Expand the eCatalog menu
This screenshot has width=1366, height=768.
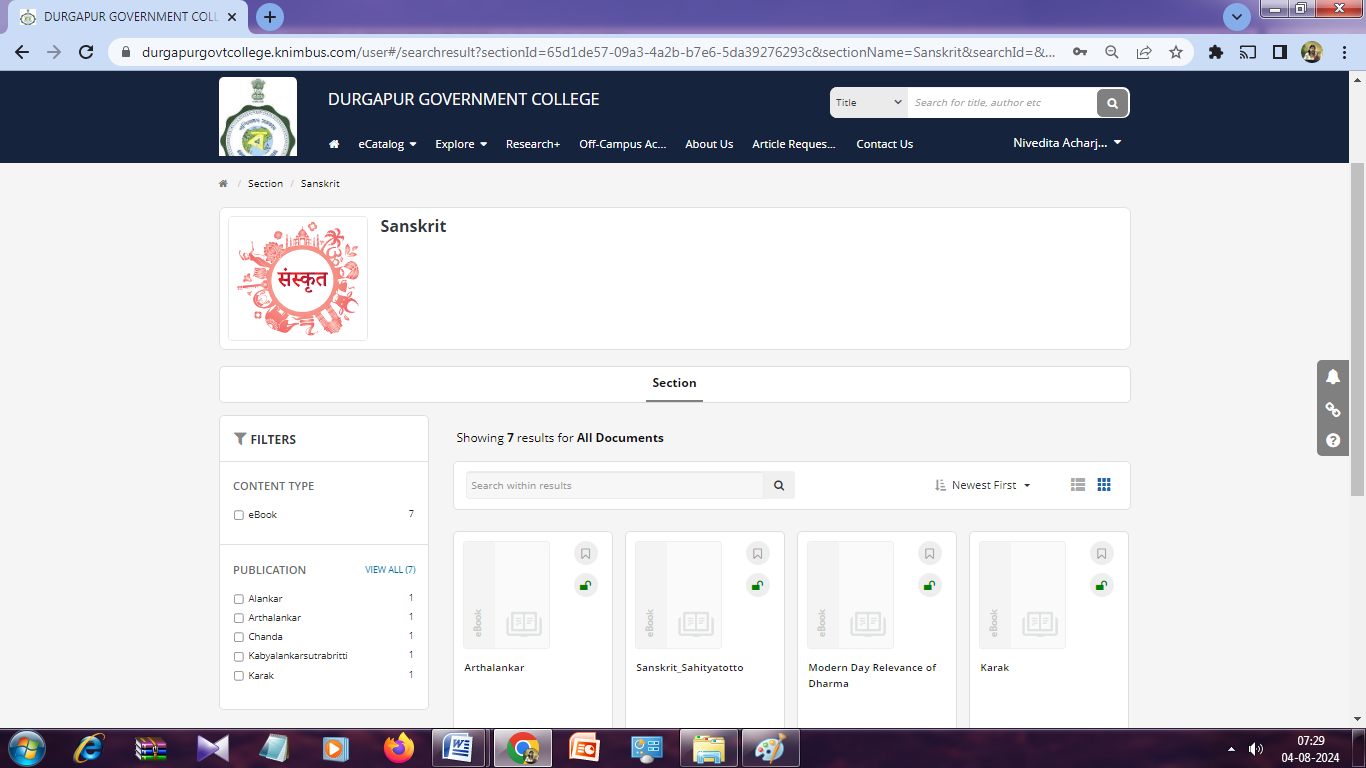click(x=387, y=144)
